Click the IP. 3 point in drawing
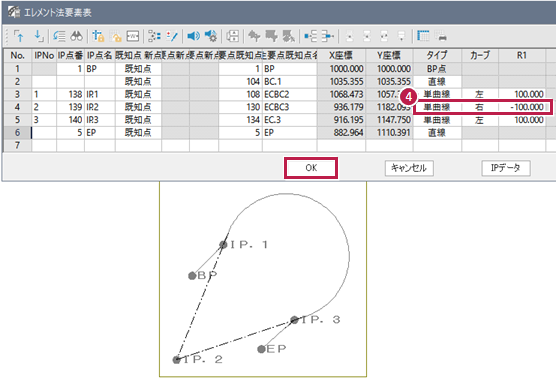The image size is (556, 378). pyautogui.click(x=294, y=320)
